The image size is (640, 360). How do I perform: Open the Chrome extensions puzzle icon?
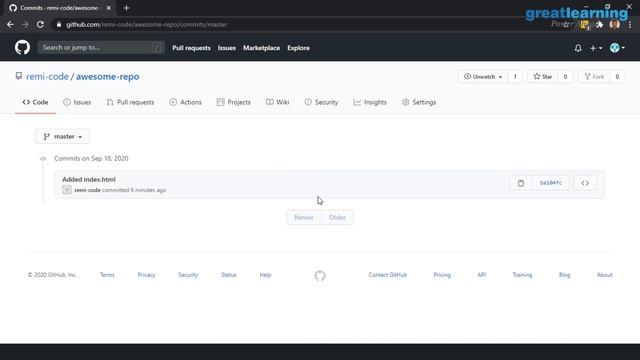pos(600,24)
